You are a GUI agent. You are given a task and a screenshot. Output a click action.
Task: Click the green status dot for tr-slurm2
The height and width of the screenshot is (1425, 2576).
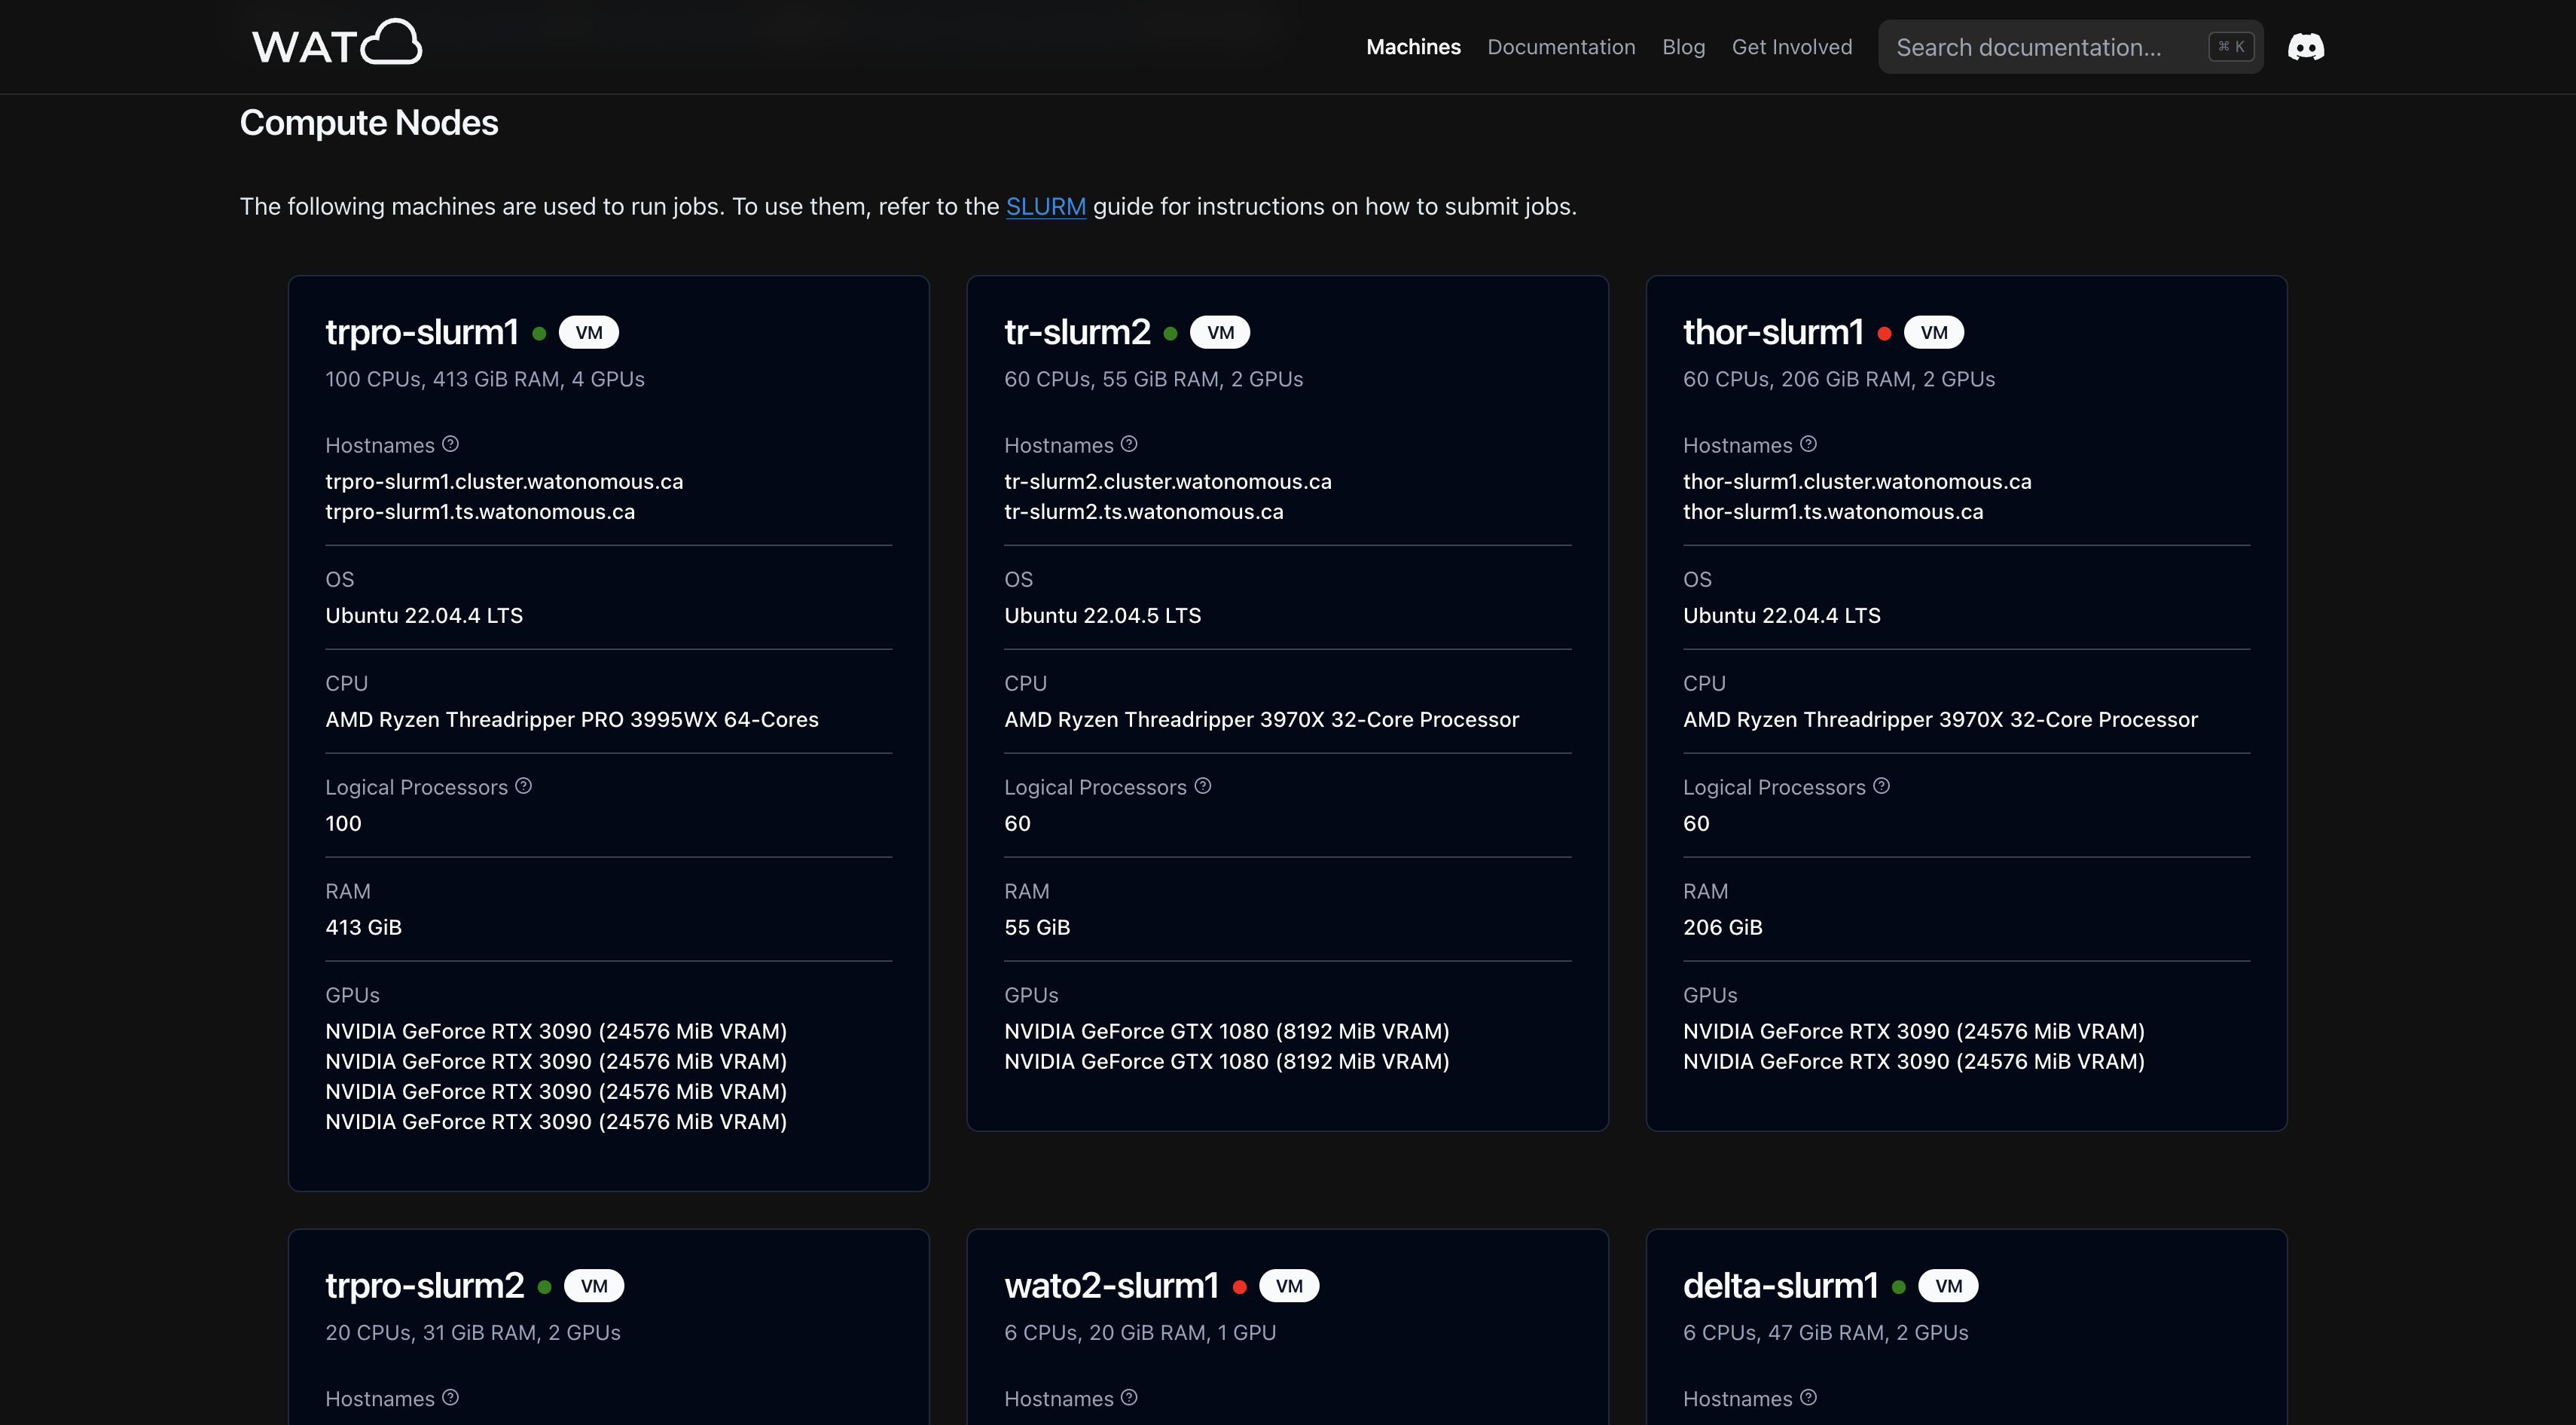click(1170, 334)
